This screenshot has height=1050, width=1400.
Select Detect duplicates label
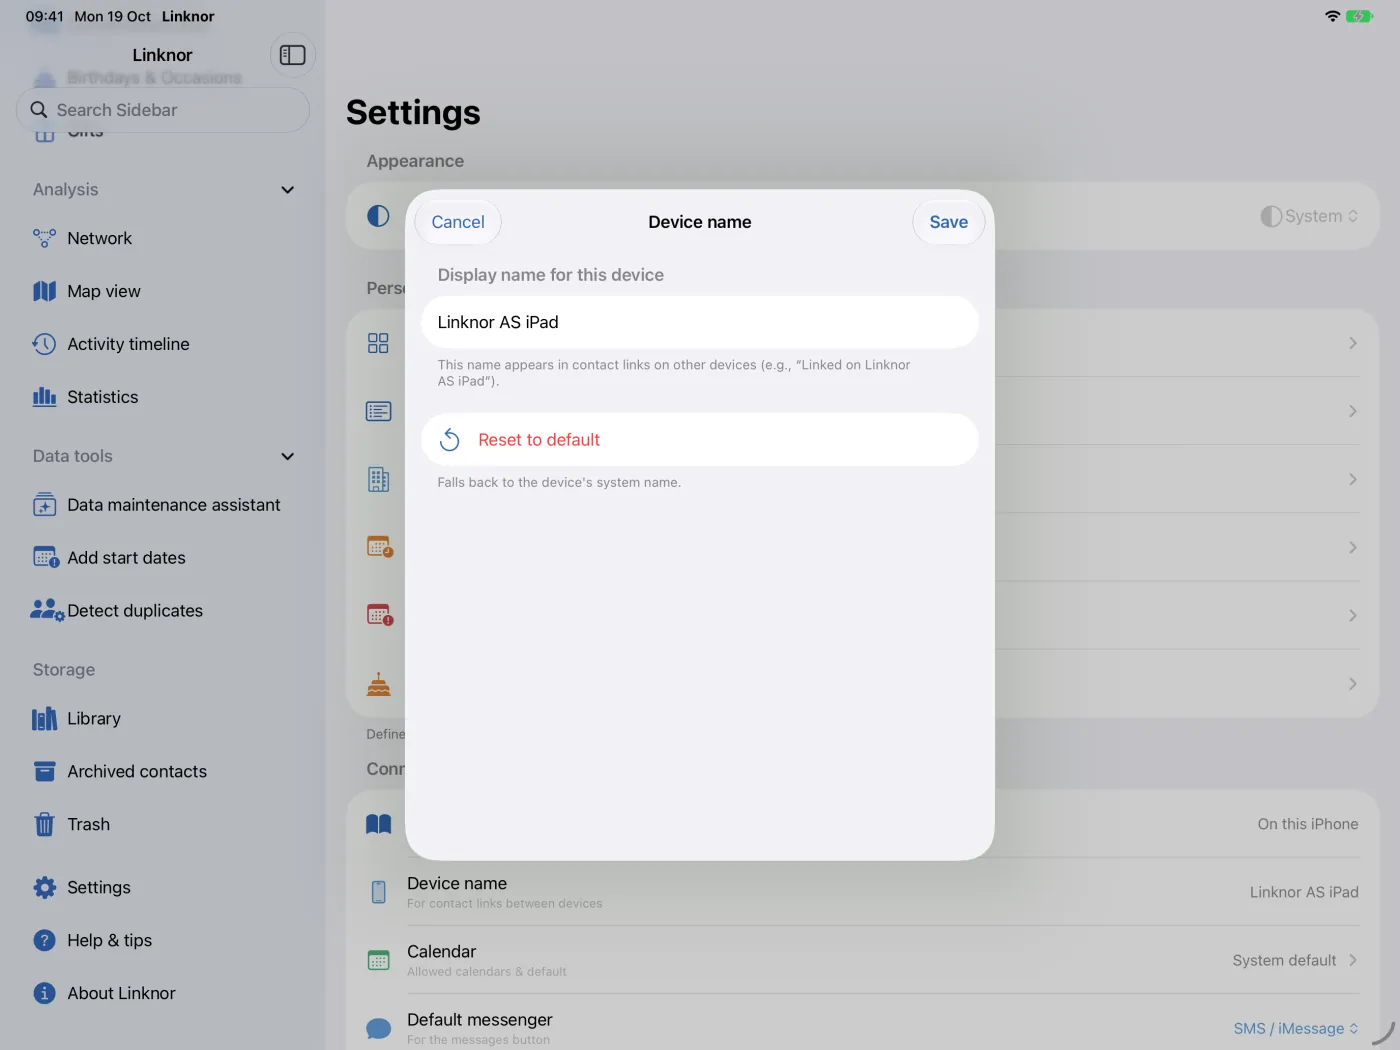(x=135, y=611)
